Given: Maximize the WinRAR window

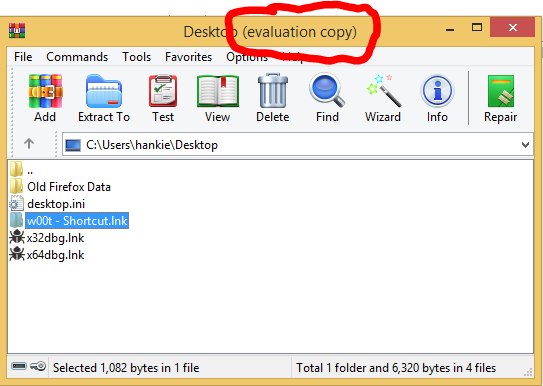Looking at the screenshot, I should [x=477, y=27].
